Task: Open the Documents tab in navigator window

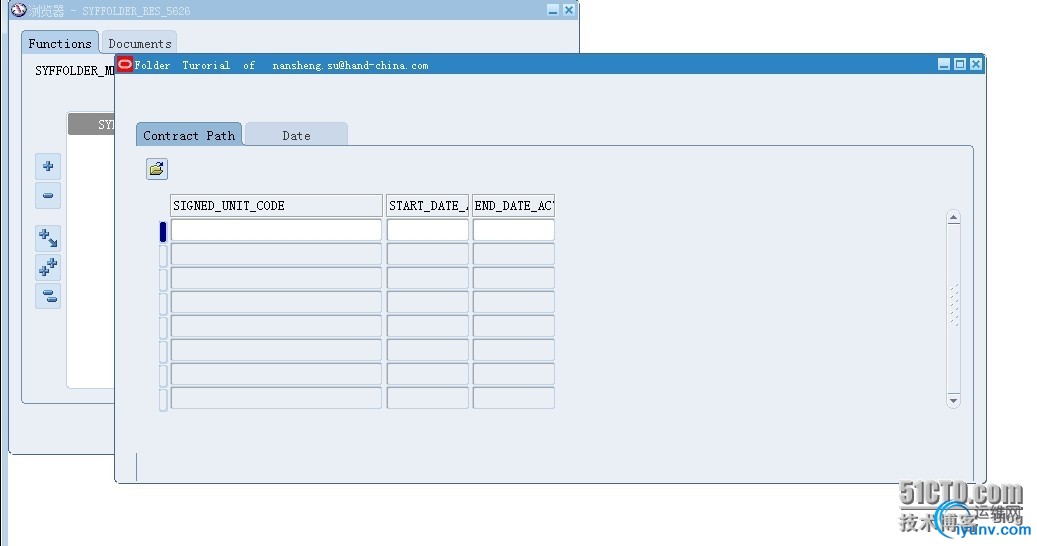Action: [140, 43]
